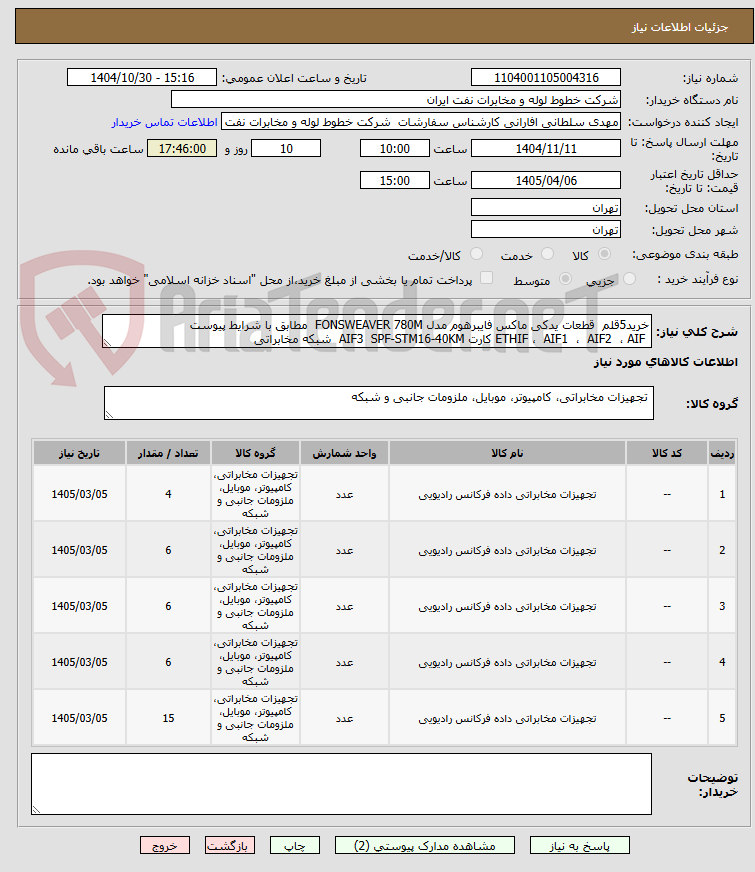Select the جزیی purchase type radio
This screenshot has width=755, height=872.
tap(629, 279)
